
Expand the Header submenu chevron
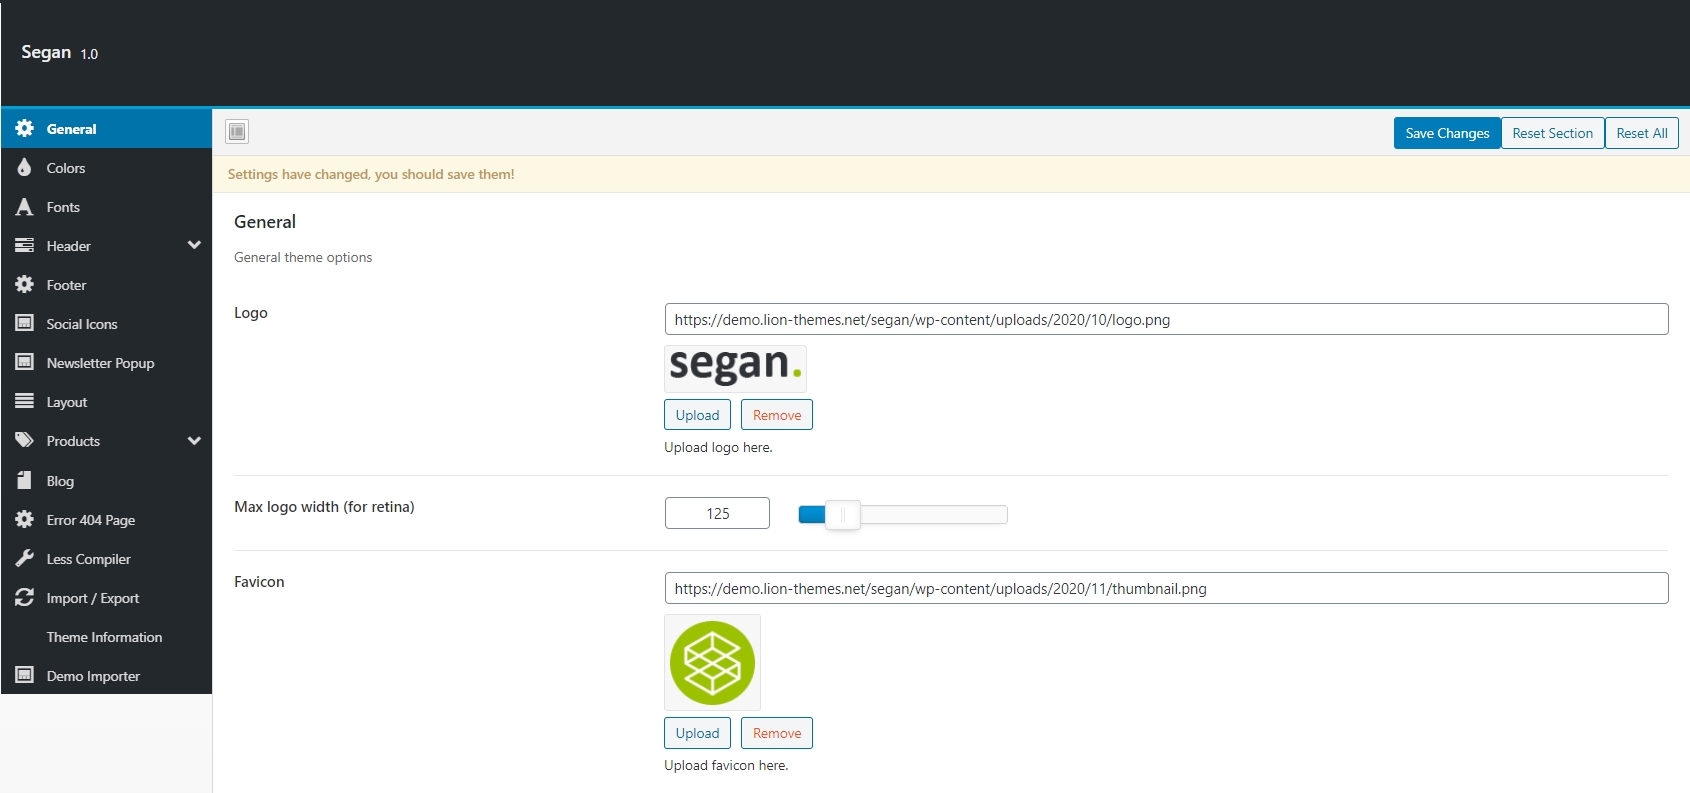coord(194,245)
